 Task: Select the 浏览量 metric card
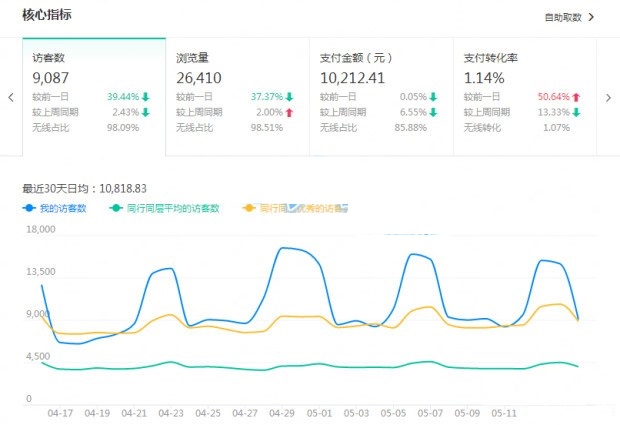click(x=237, y=97)
